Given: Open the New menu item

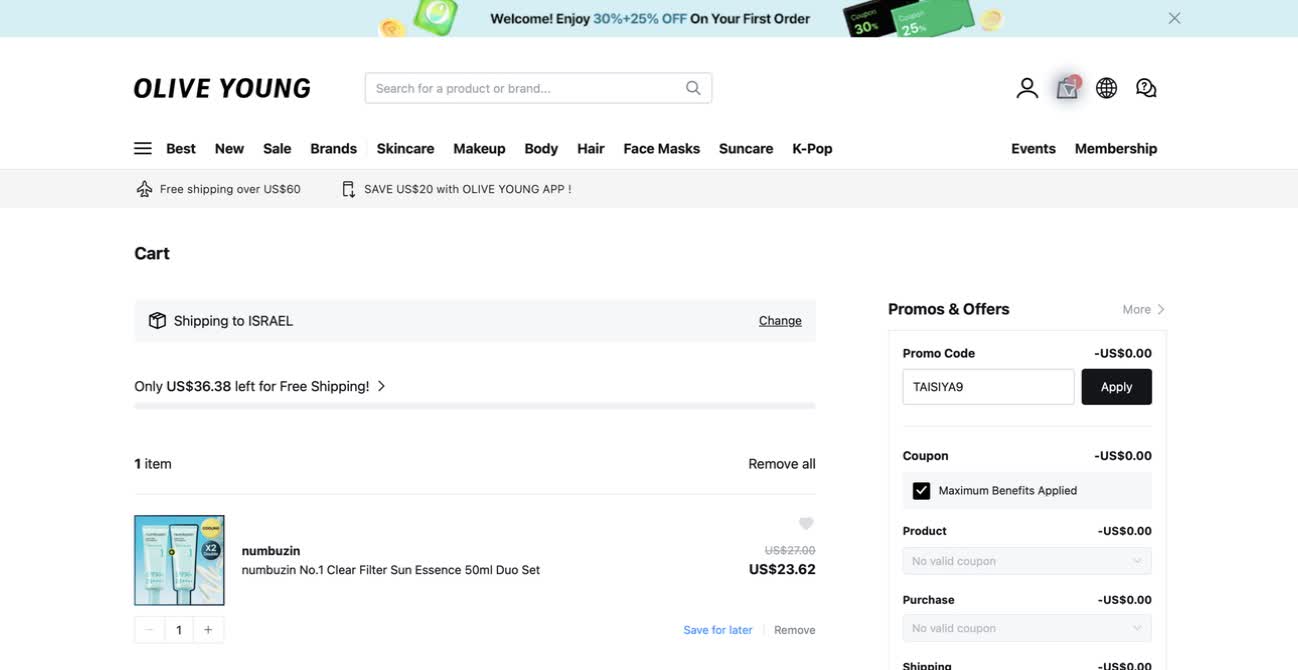Looking at the screenshot, I should coord(229,148).
